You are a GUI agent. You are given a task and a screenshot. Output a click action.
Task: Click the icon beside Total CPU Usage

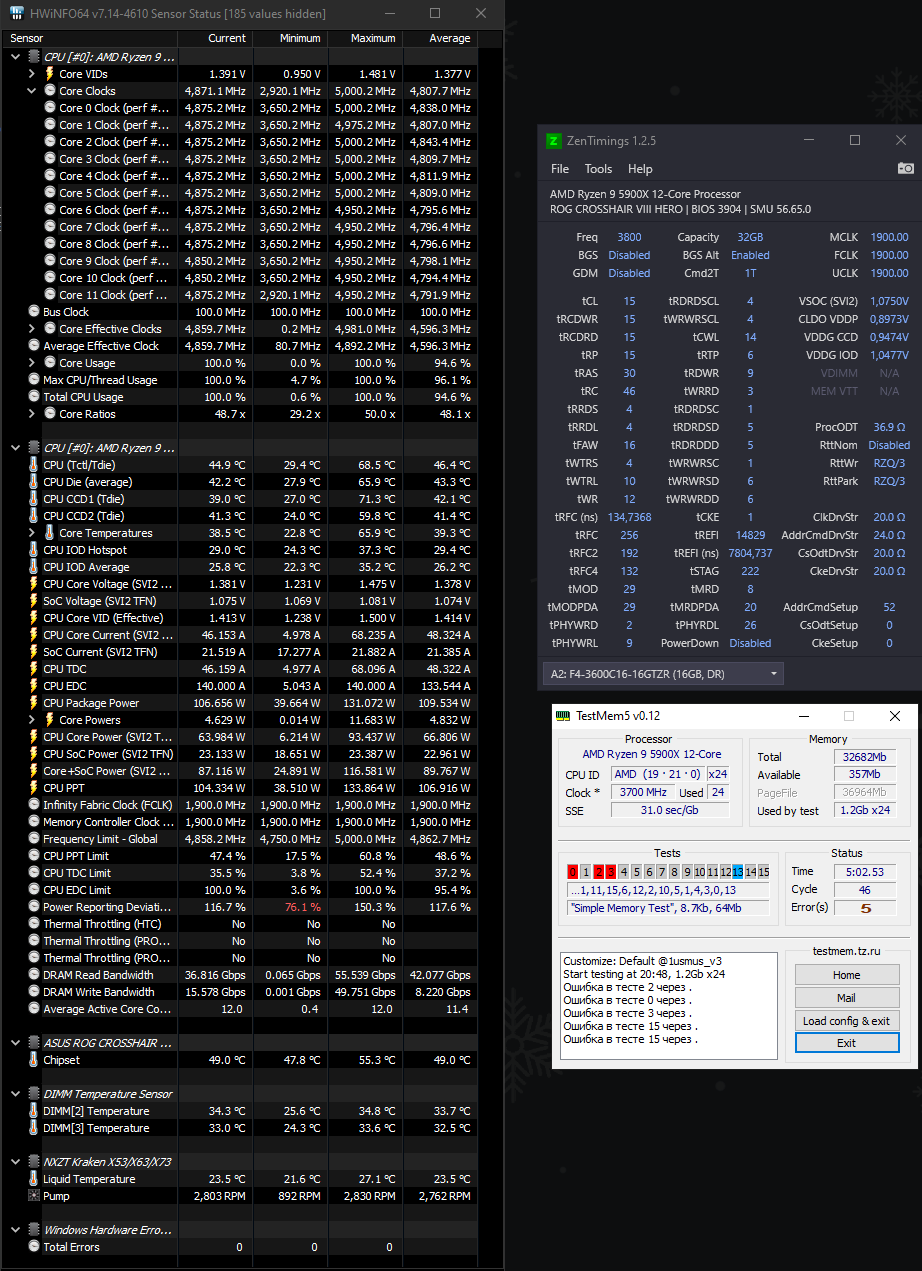34,397
